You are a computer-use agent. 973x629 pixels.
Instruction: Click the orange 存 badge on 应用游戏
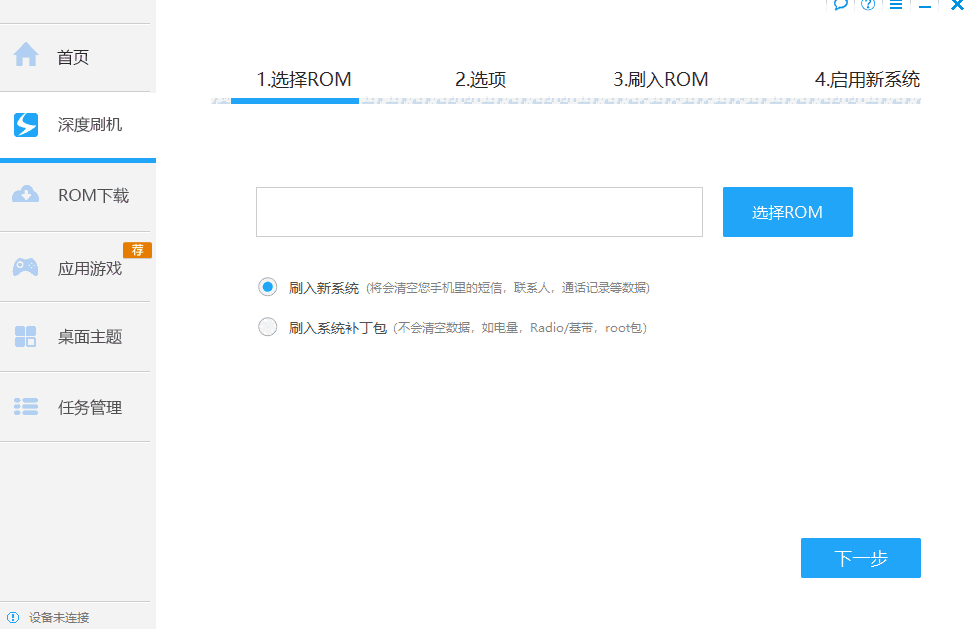[x=138, y=249]
